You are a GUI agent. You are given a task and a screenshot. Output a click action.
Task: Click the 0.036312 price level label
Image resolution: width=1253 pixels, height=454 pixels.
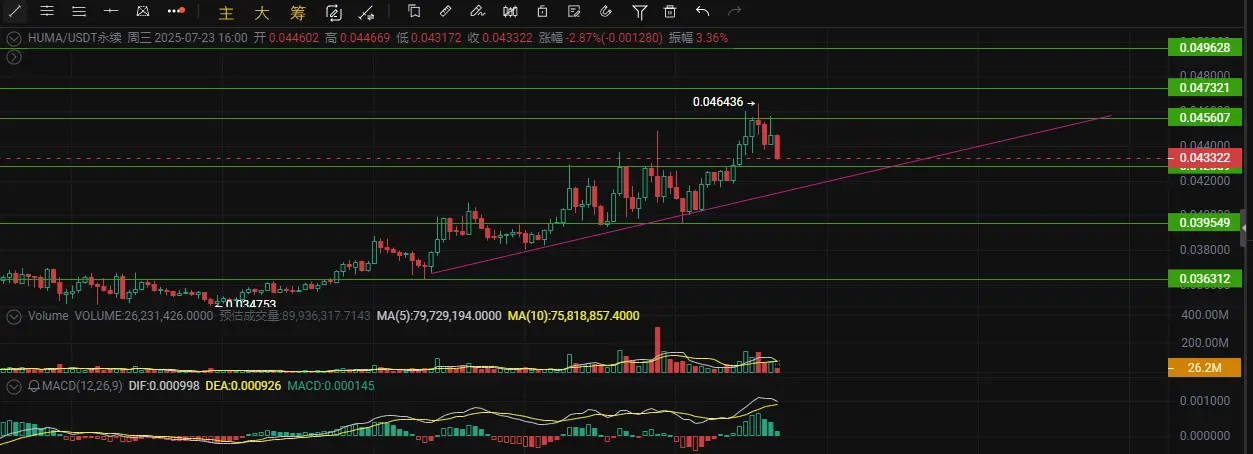pyautogui.click(x=1204, y=279)
